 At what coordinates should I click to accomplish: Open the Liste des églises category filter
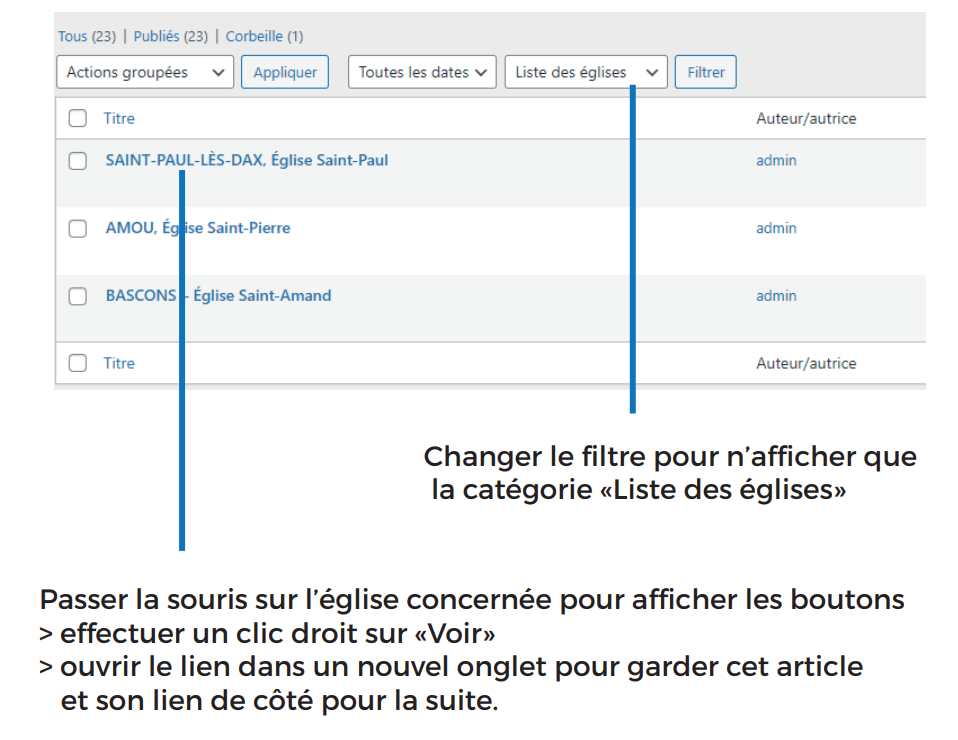[x=586, y=72]
